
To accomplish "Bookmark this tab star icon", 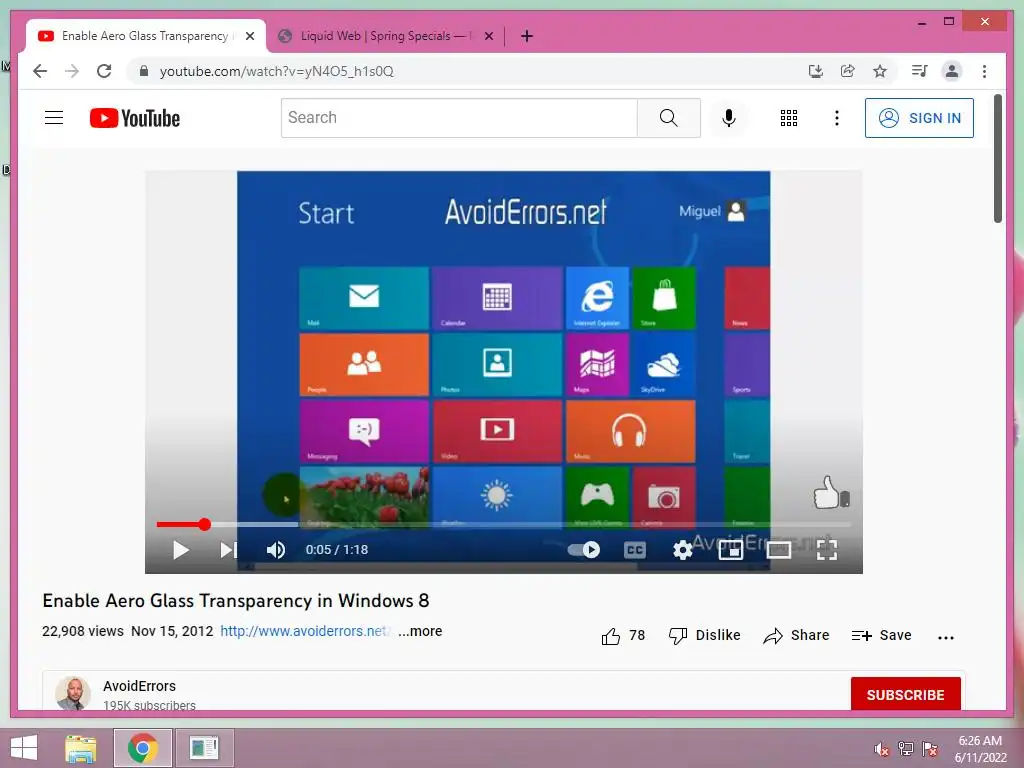I will point(880,71).
